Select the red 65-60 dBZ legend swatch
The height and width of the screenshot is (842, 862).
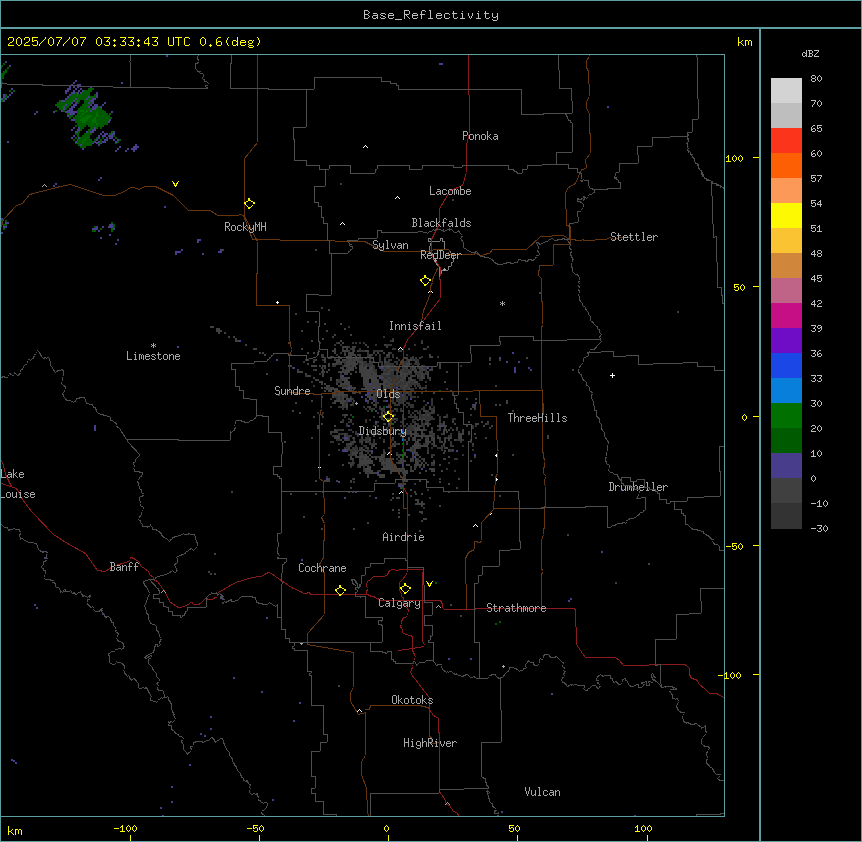click(x=786, y=140)
